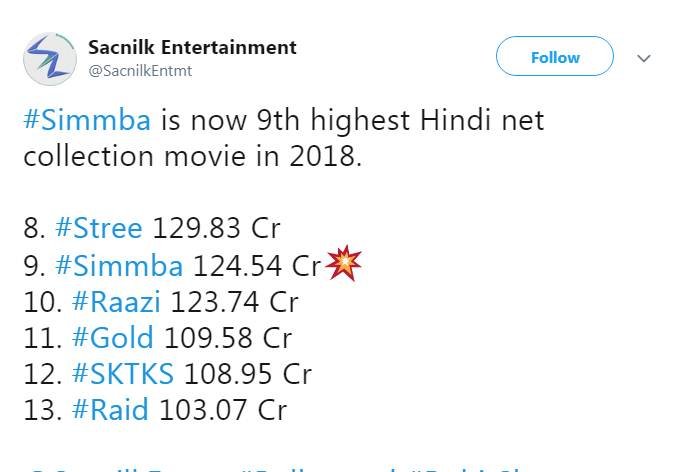The width and height of the screenshot is (686, 472).
Task: Click the #Raid hashtag
Action: (110, 409)
